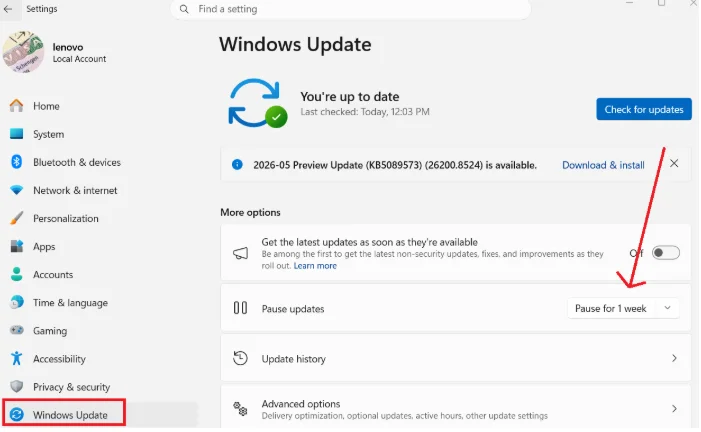The image size is (701, 432).
Task: Click the Accessibility figure icon
Action: pos(17,359)
